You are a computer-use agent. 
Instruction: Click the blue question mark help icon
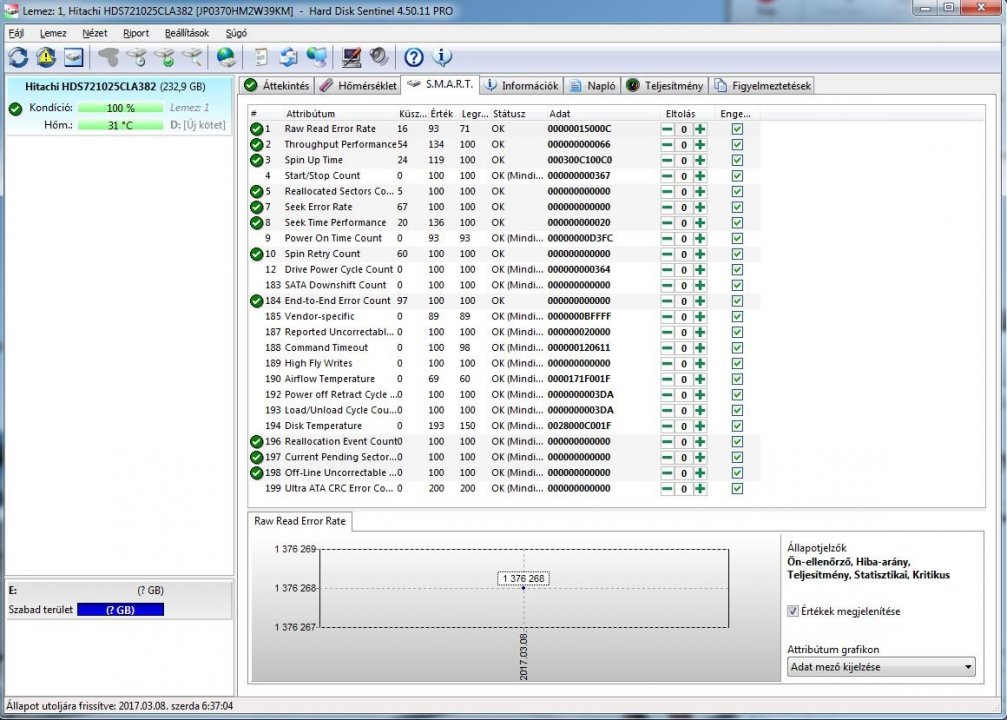414,58
